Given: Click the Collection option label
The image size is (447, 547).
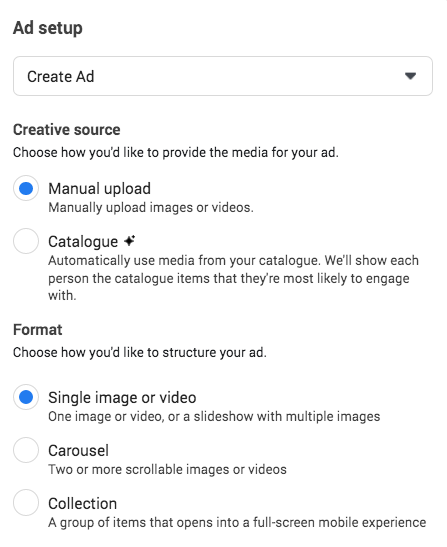Looking at the screenshot, I should (83, 504).
